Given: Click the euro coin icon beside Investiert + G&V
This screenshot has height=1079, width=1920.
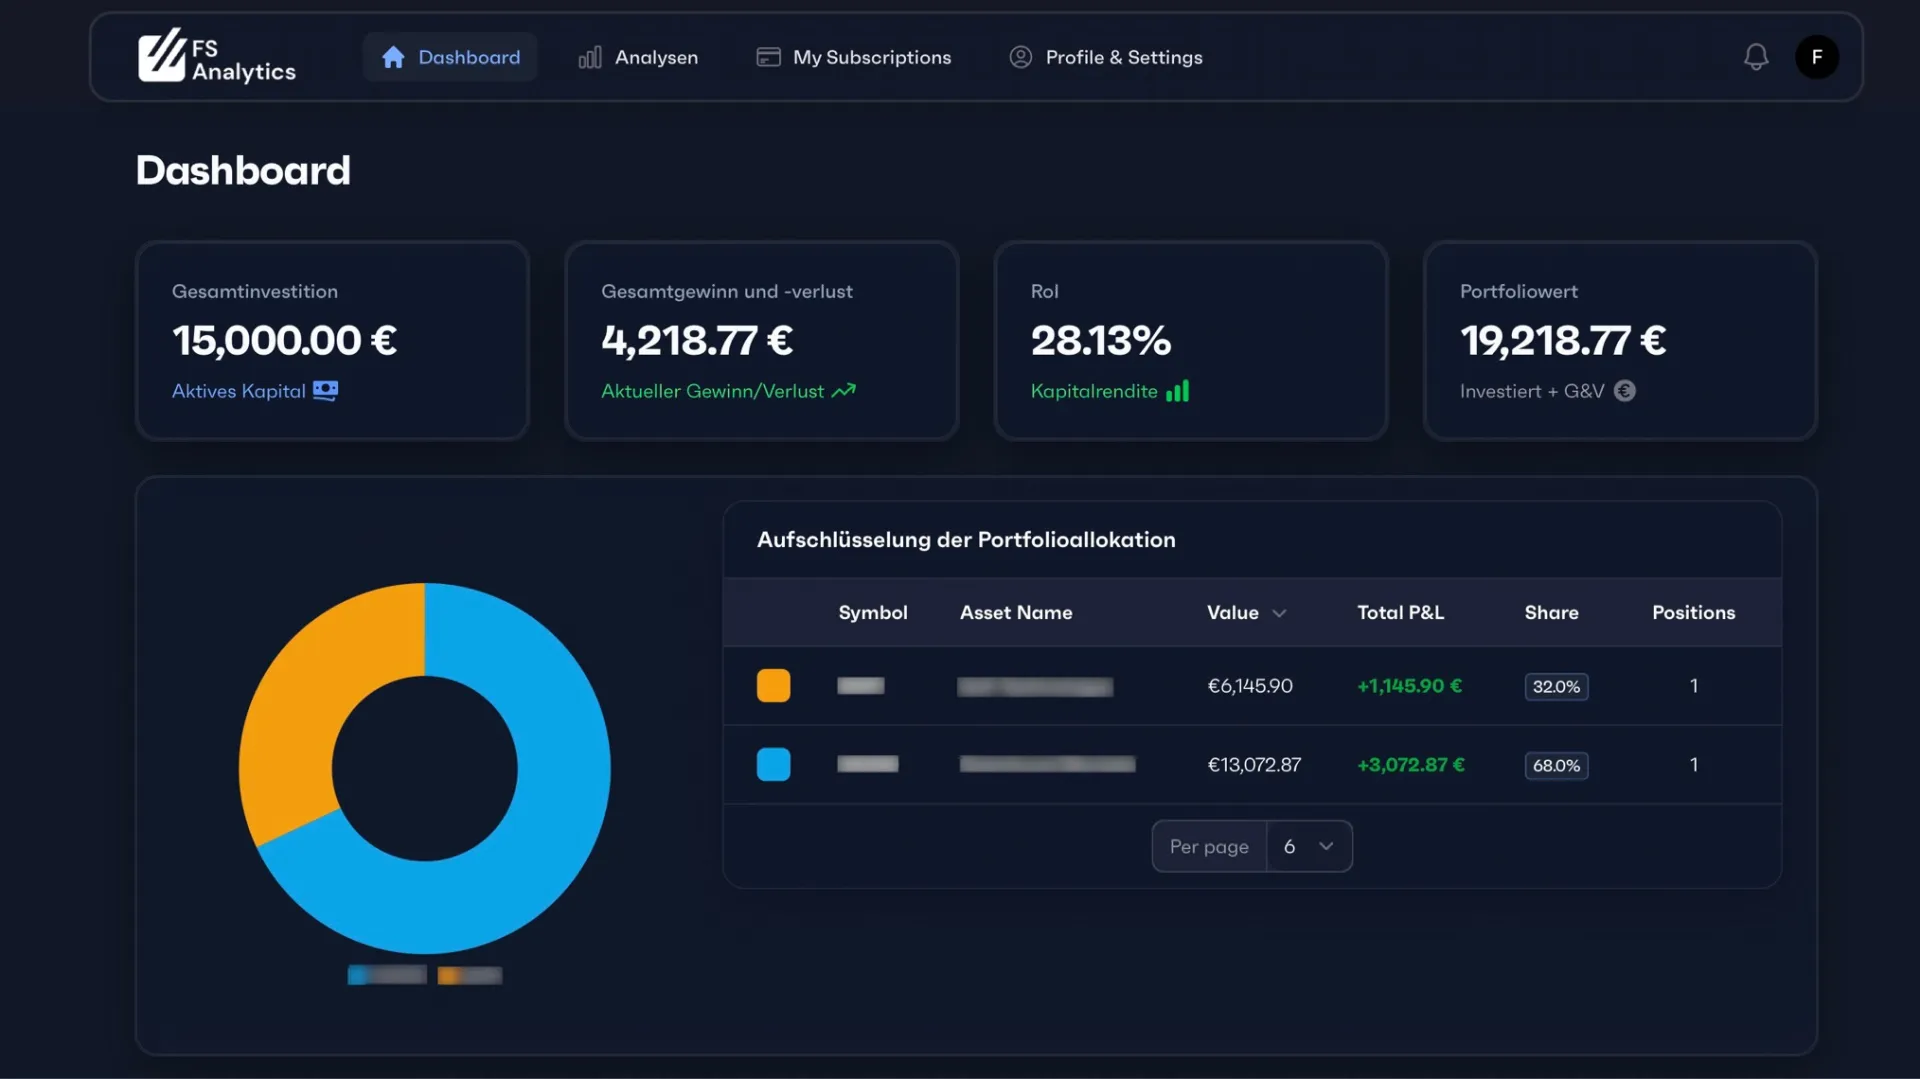Looking at the screenshot, I should 1625,391.
